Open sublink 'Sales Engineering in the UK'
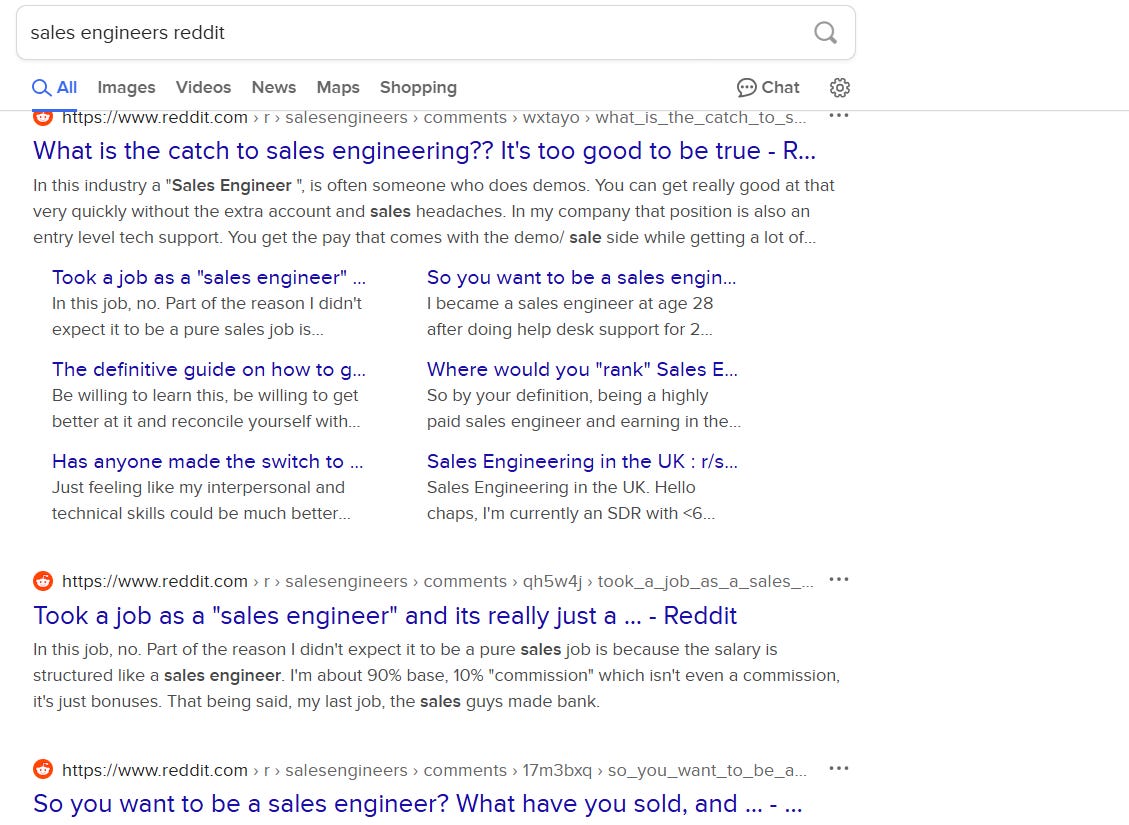The height and width of the screenshot is (825, 1129). coord(583,462)
